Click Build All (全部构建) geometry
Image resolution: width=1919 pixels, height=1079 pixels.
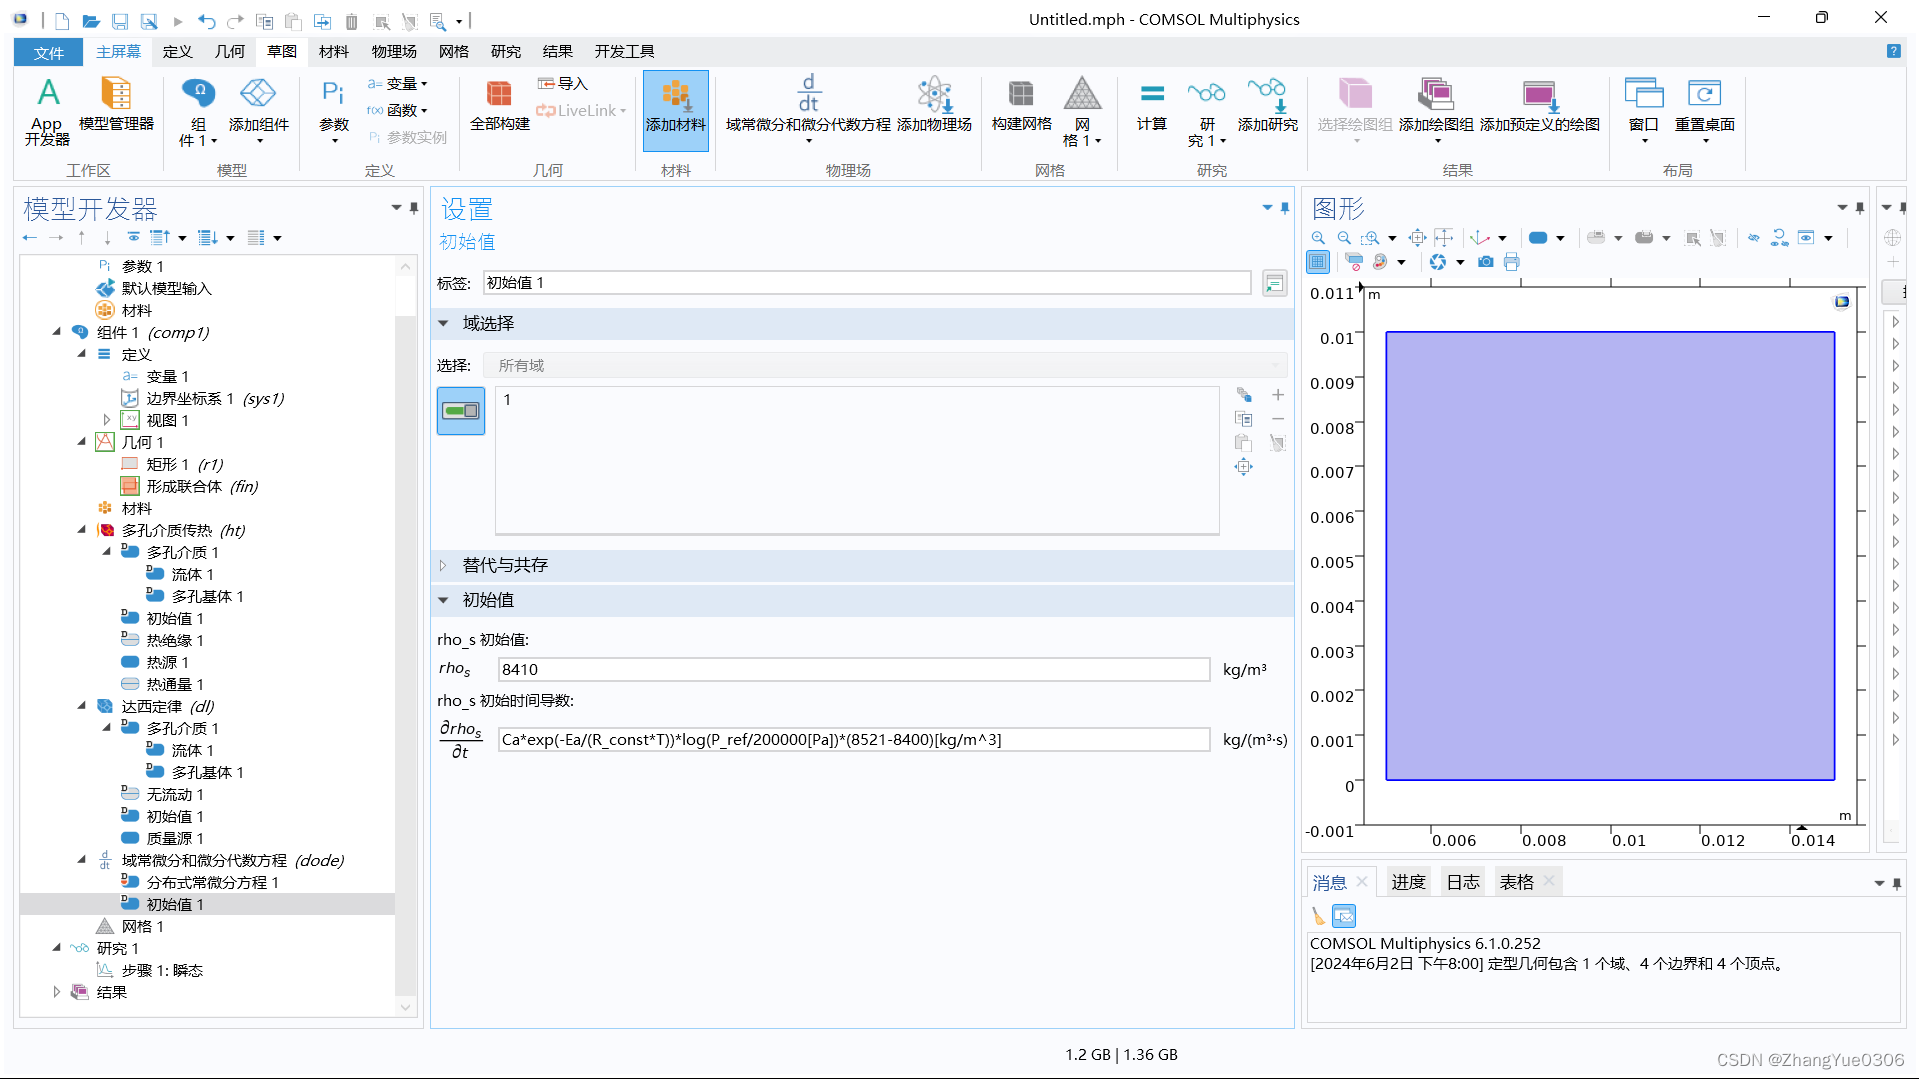coord(499,105)
